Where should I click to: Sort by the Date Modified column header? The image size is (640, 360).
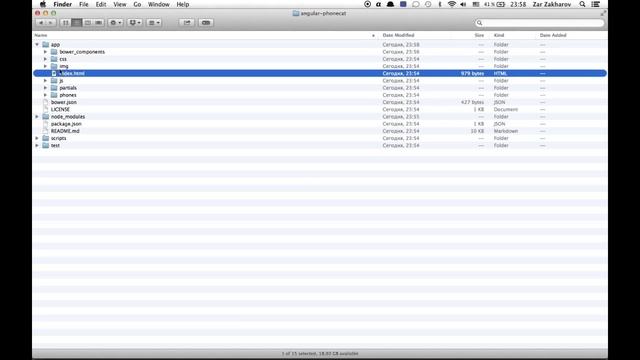coord(398,36)
